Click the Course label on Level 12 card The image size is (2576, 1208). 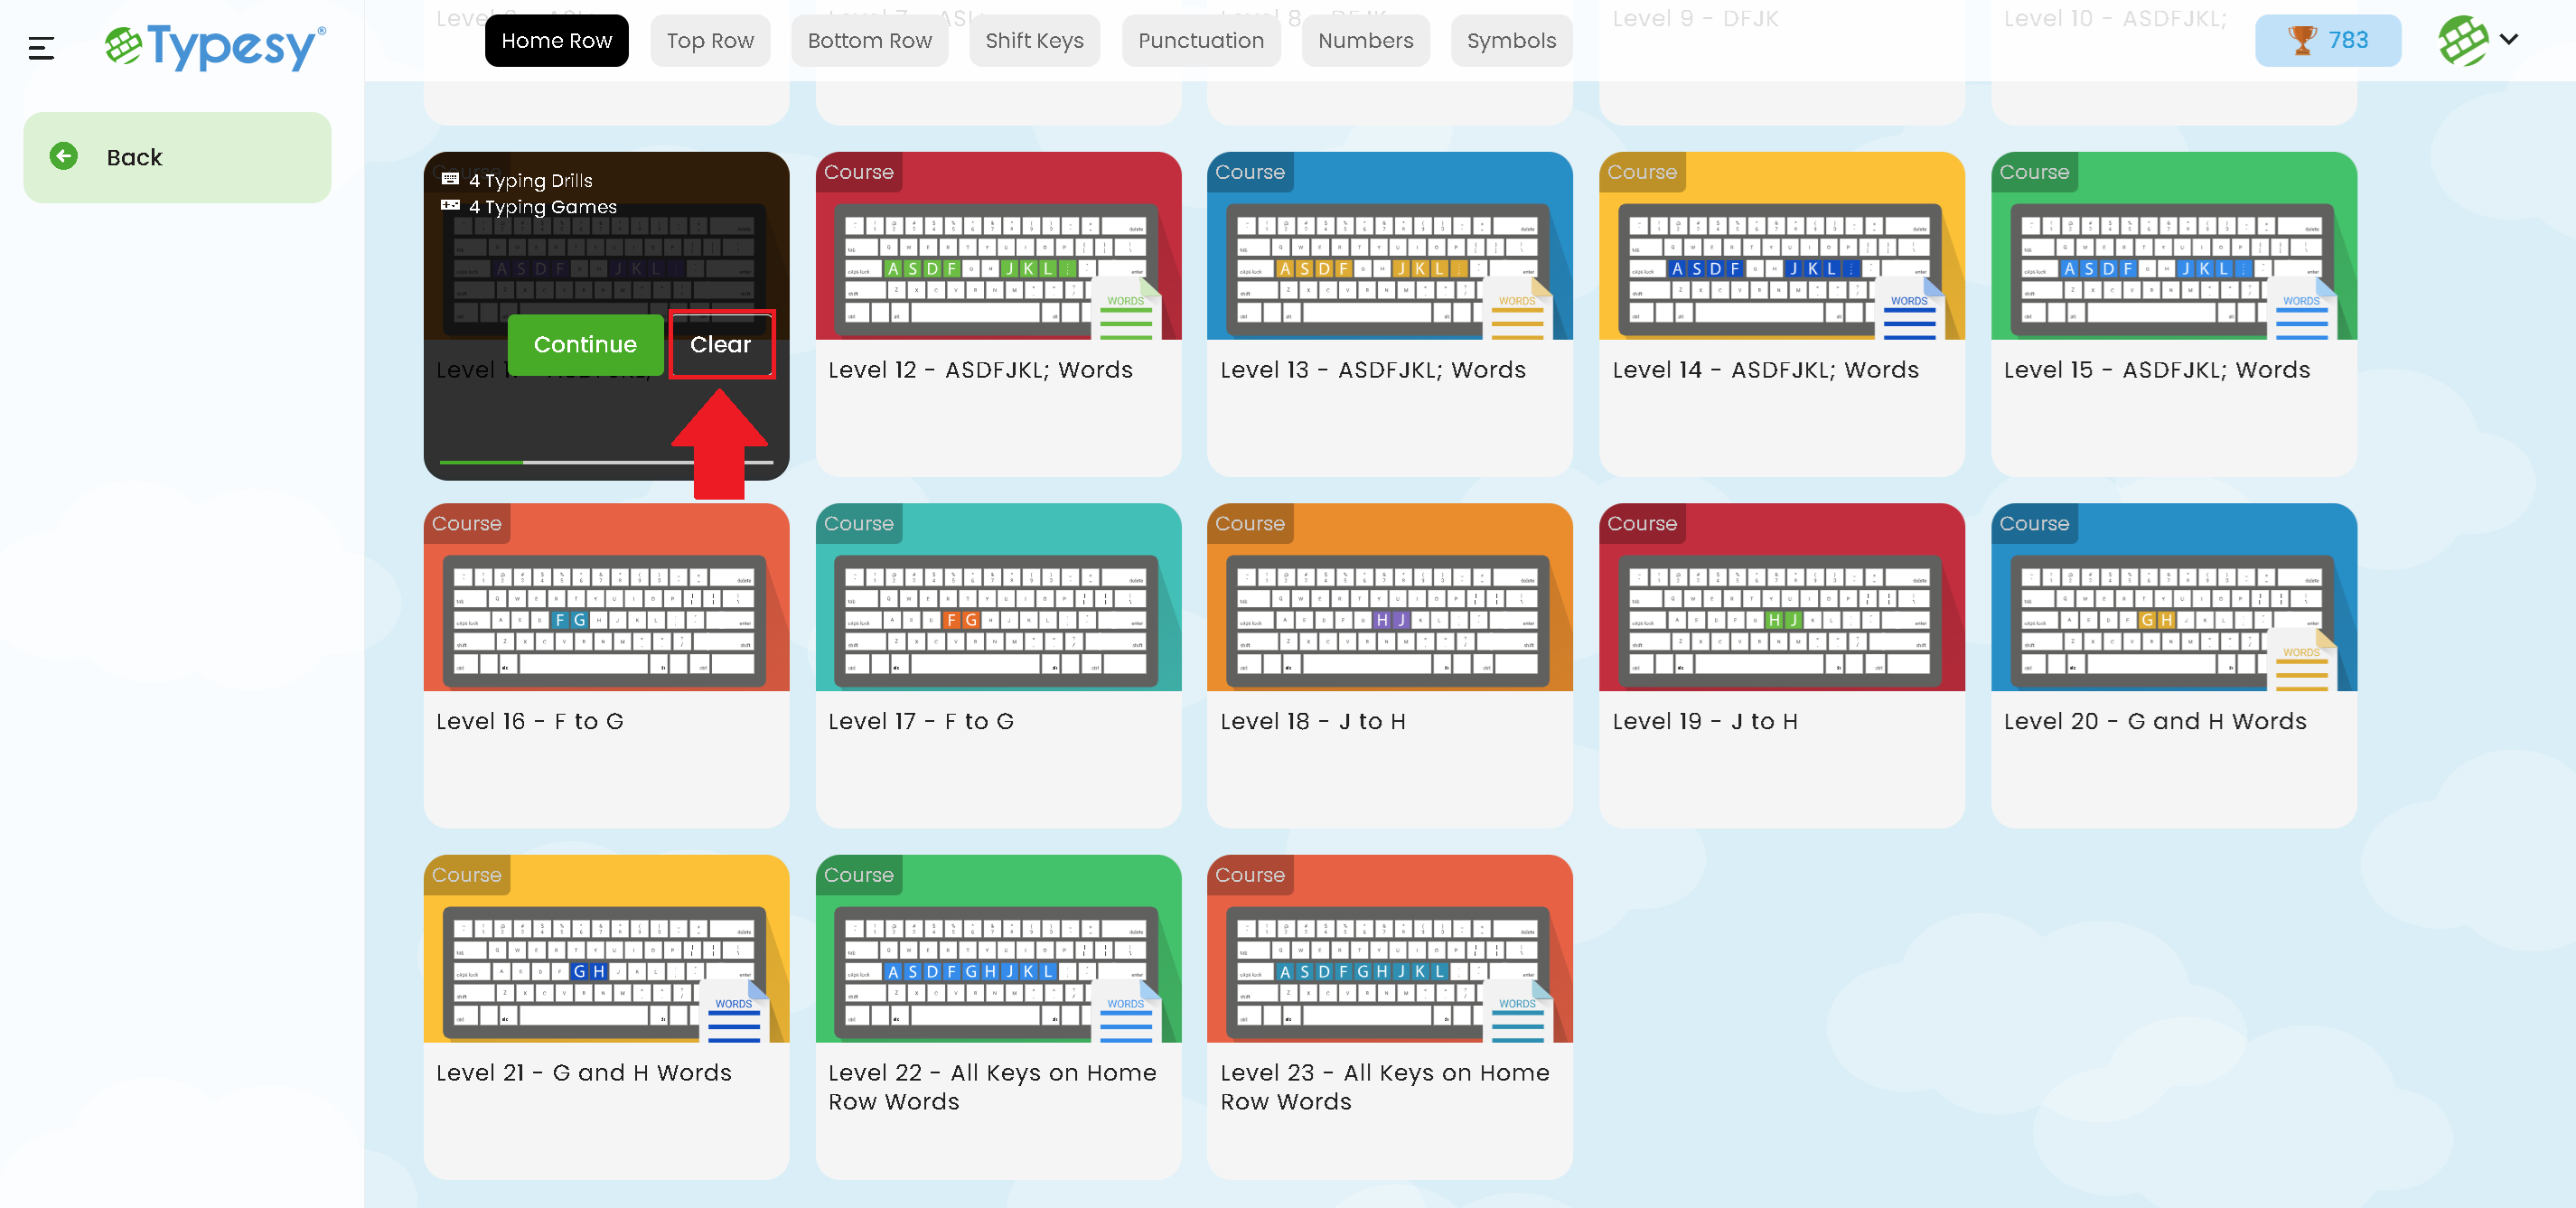point(858,172)
